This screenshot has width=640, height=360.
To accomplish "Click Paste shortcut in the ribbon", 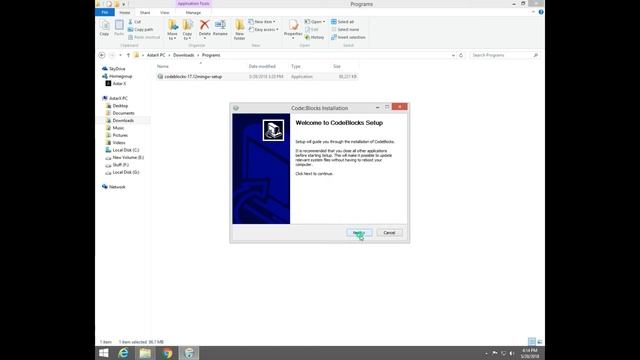I will 144,37.
